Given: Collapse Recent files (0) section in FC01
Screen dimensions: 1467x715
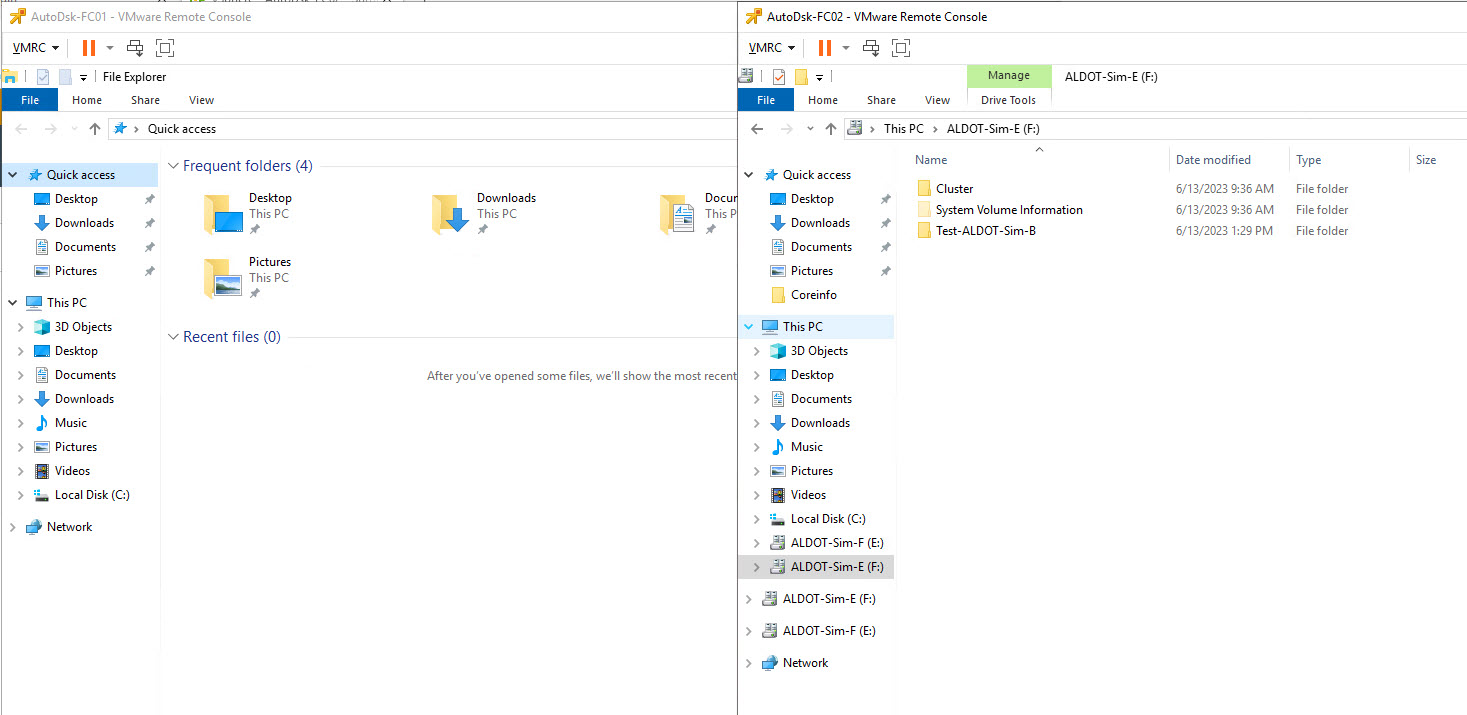Looking at the screenshot, I should coord(173,337).
